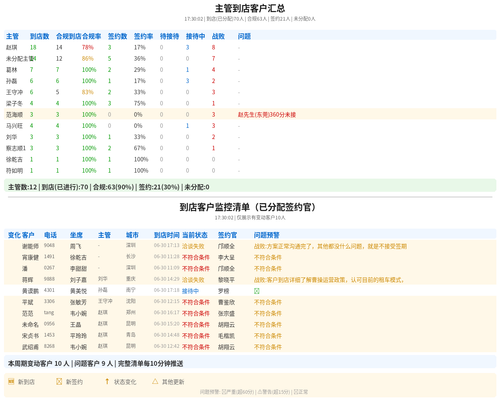
Task: Click the orange 83% compliance rate value
Action: [x=88, y=92]
